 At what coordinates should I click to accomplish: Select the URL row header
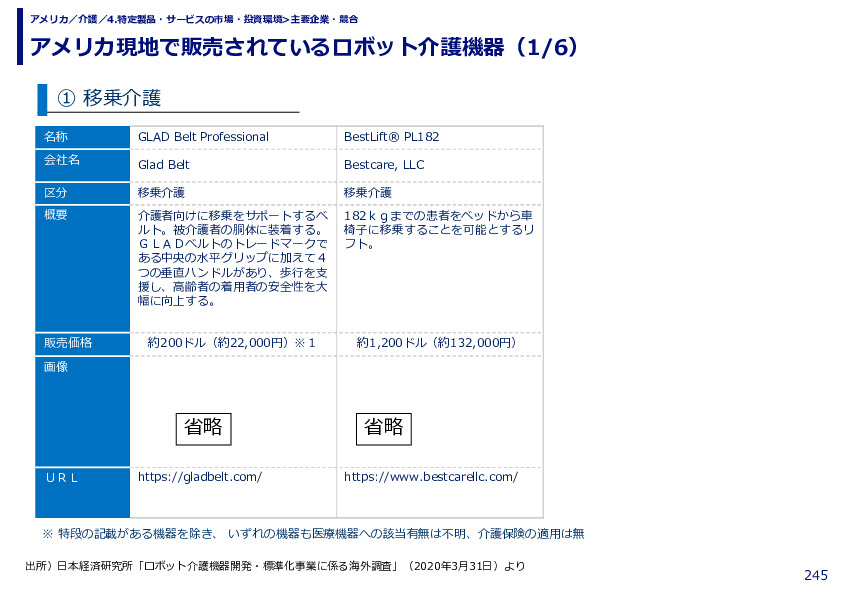(83, 492)
